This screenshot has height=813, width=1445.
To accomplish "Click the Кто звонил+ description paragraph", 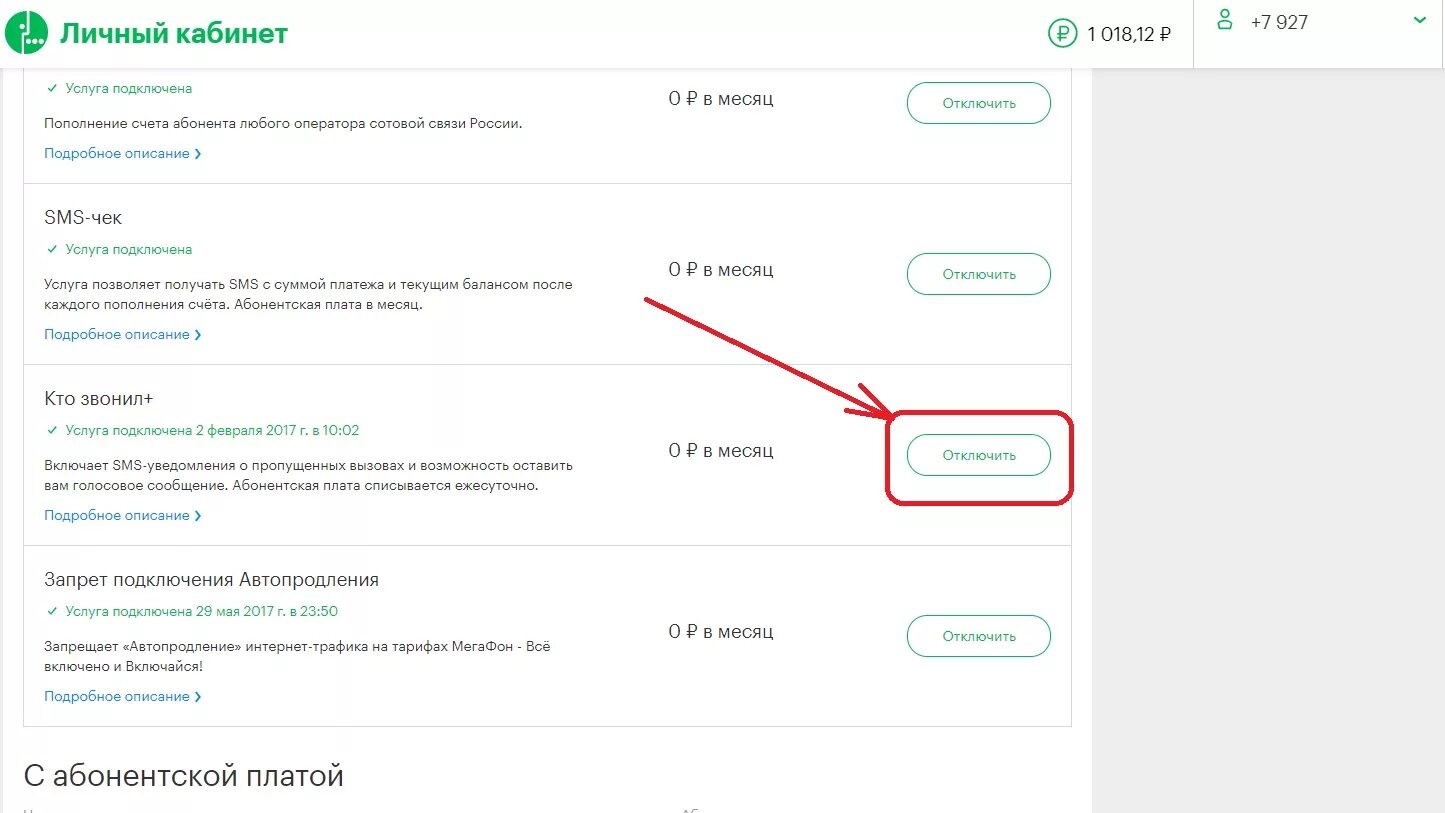I will pos(308,475).
